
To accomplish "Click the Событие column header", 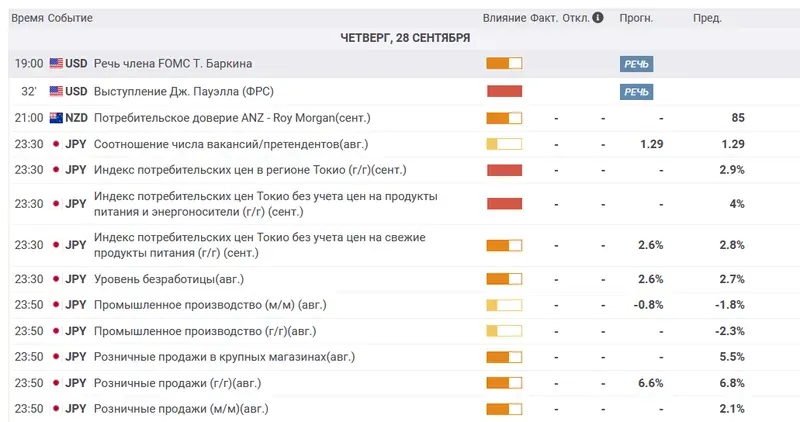I will click(70, 18).
